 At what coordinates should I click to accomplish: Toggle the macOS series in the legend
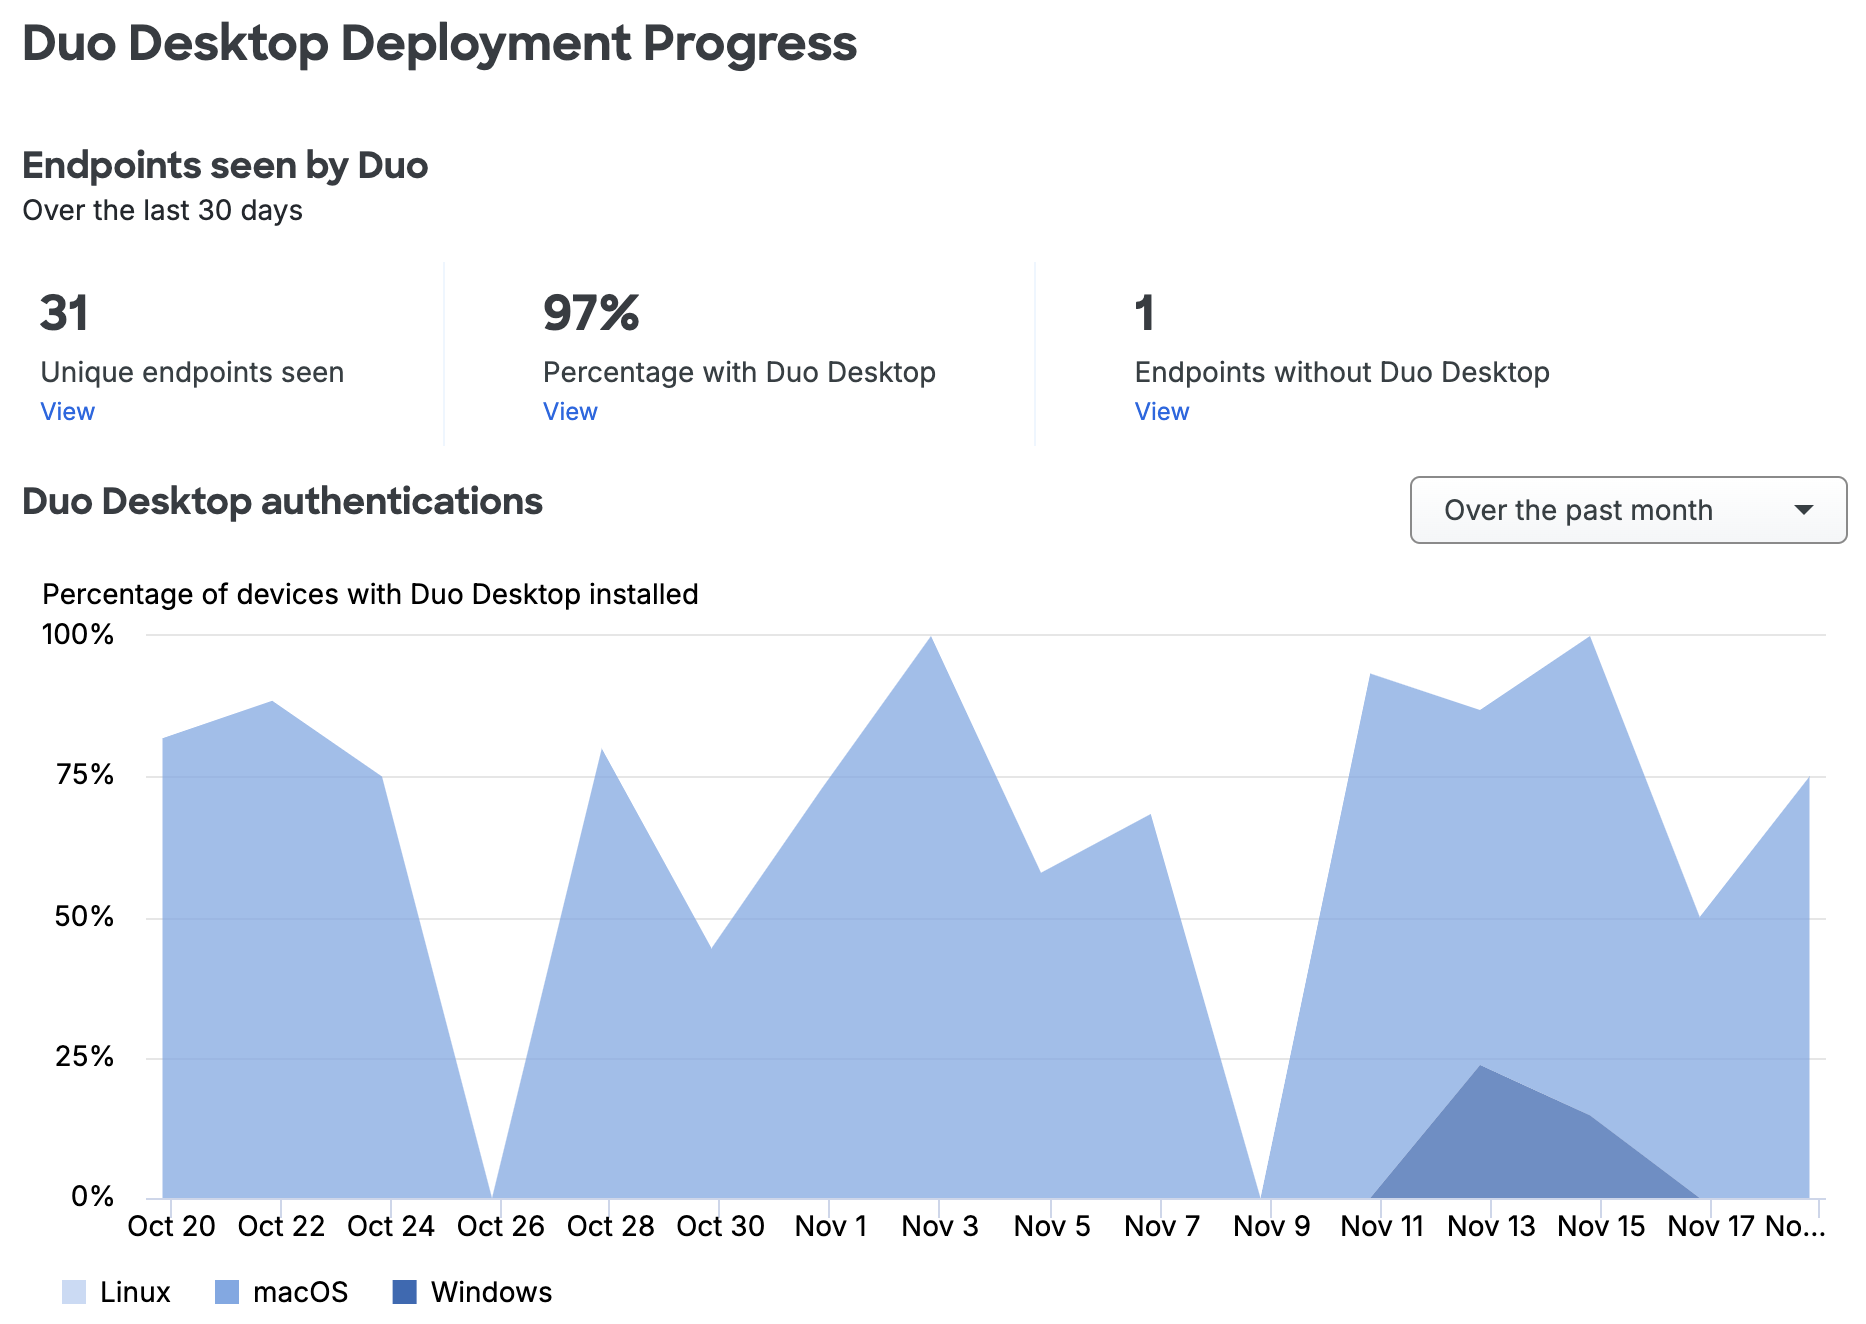coord(301,1291)
